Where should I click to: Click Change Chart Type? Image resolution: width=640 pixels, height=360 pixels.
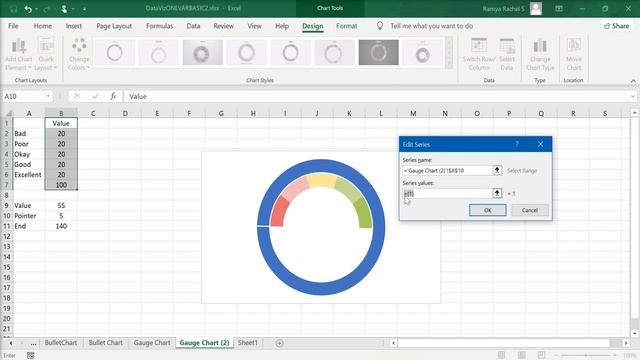tap(540, 54)
